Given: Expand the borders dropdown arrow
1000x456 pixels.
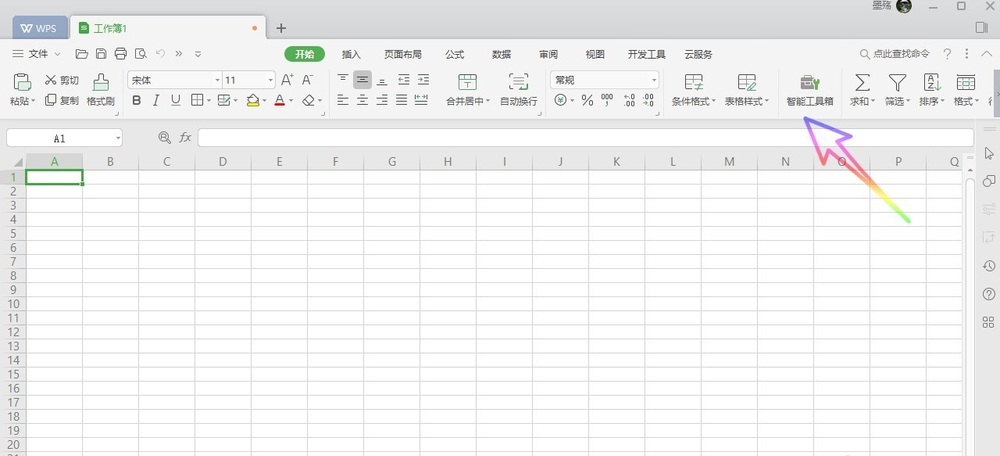Looking at the screenshot, I should (x=209, y=101).
